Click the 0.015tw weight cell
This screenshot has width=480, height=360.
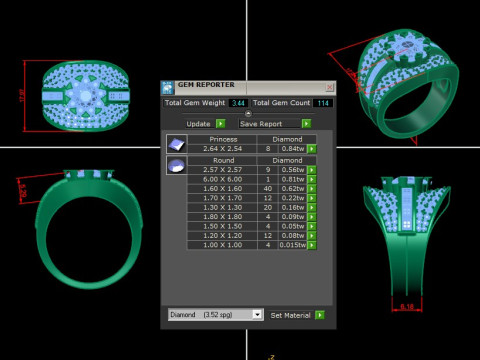click(293, 245)
